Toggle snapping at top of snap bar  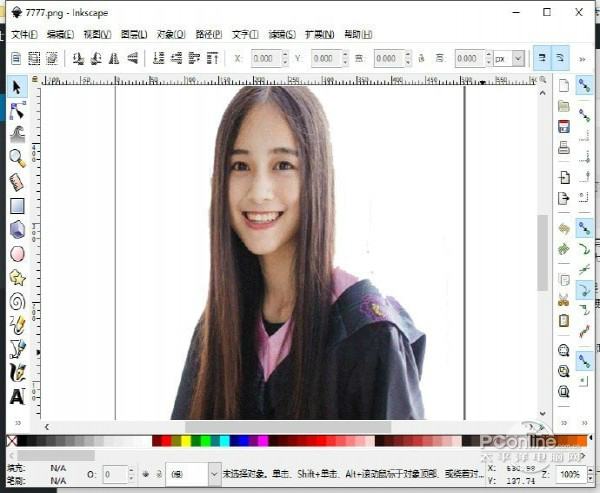(584, 85)
